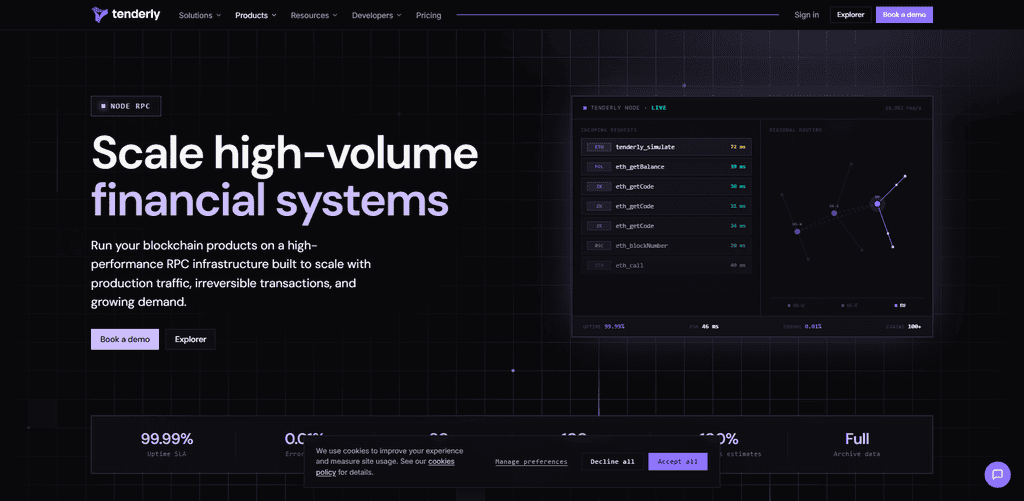1024x501 pixels.
Task: Expand the Solutions menu
Action: point(200,15)
